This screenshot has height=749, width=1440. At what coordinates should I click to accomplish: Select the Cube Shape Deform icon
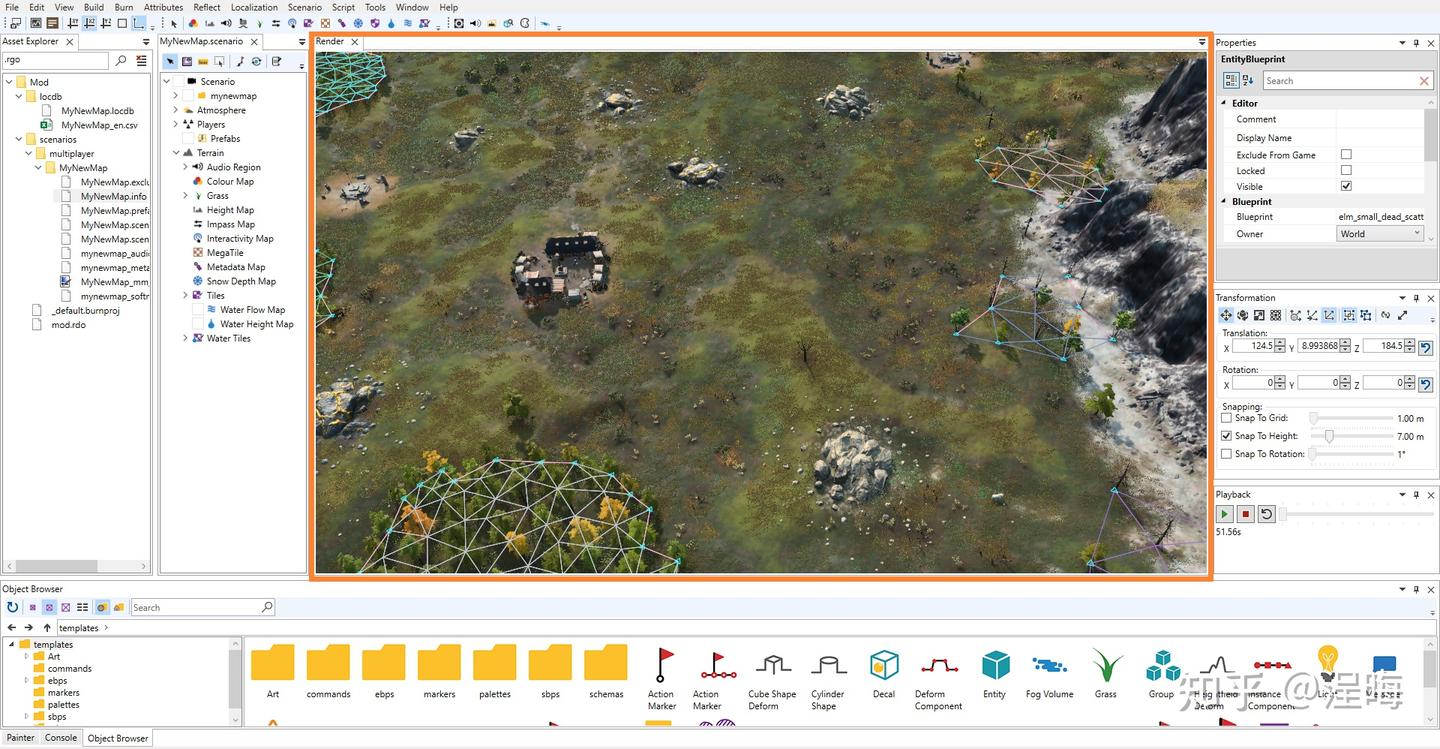772,666
